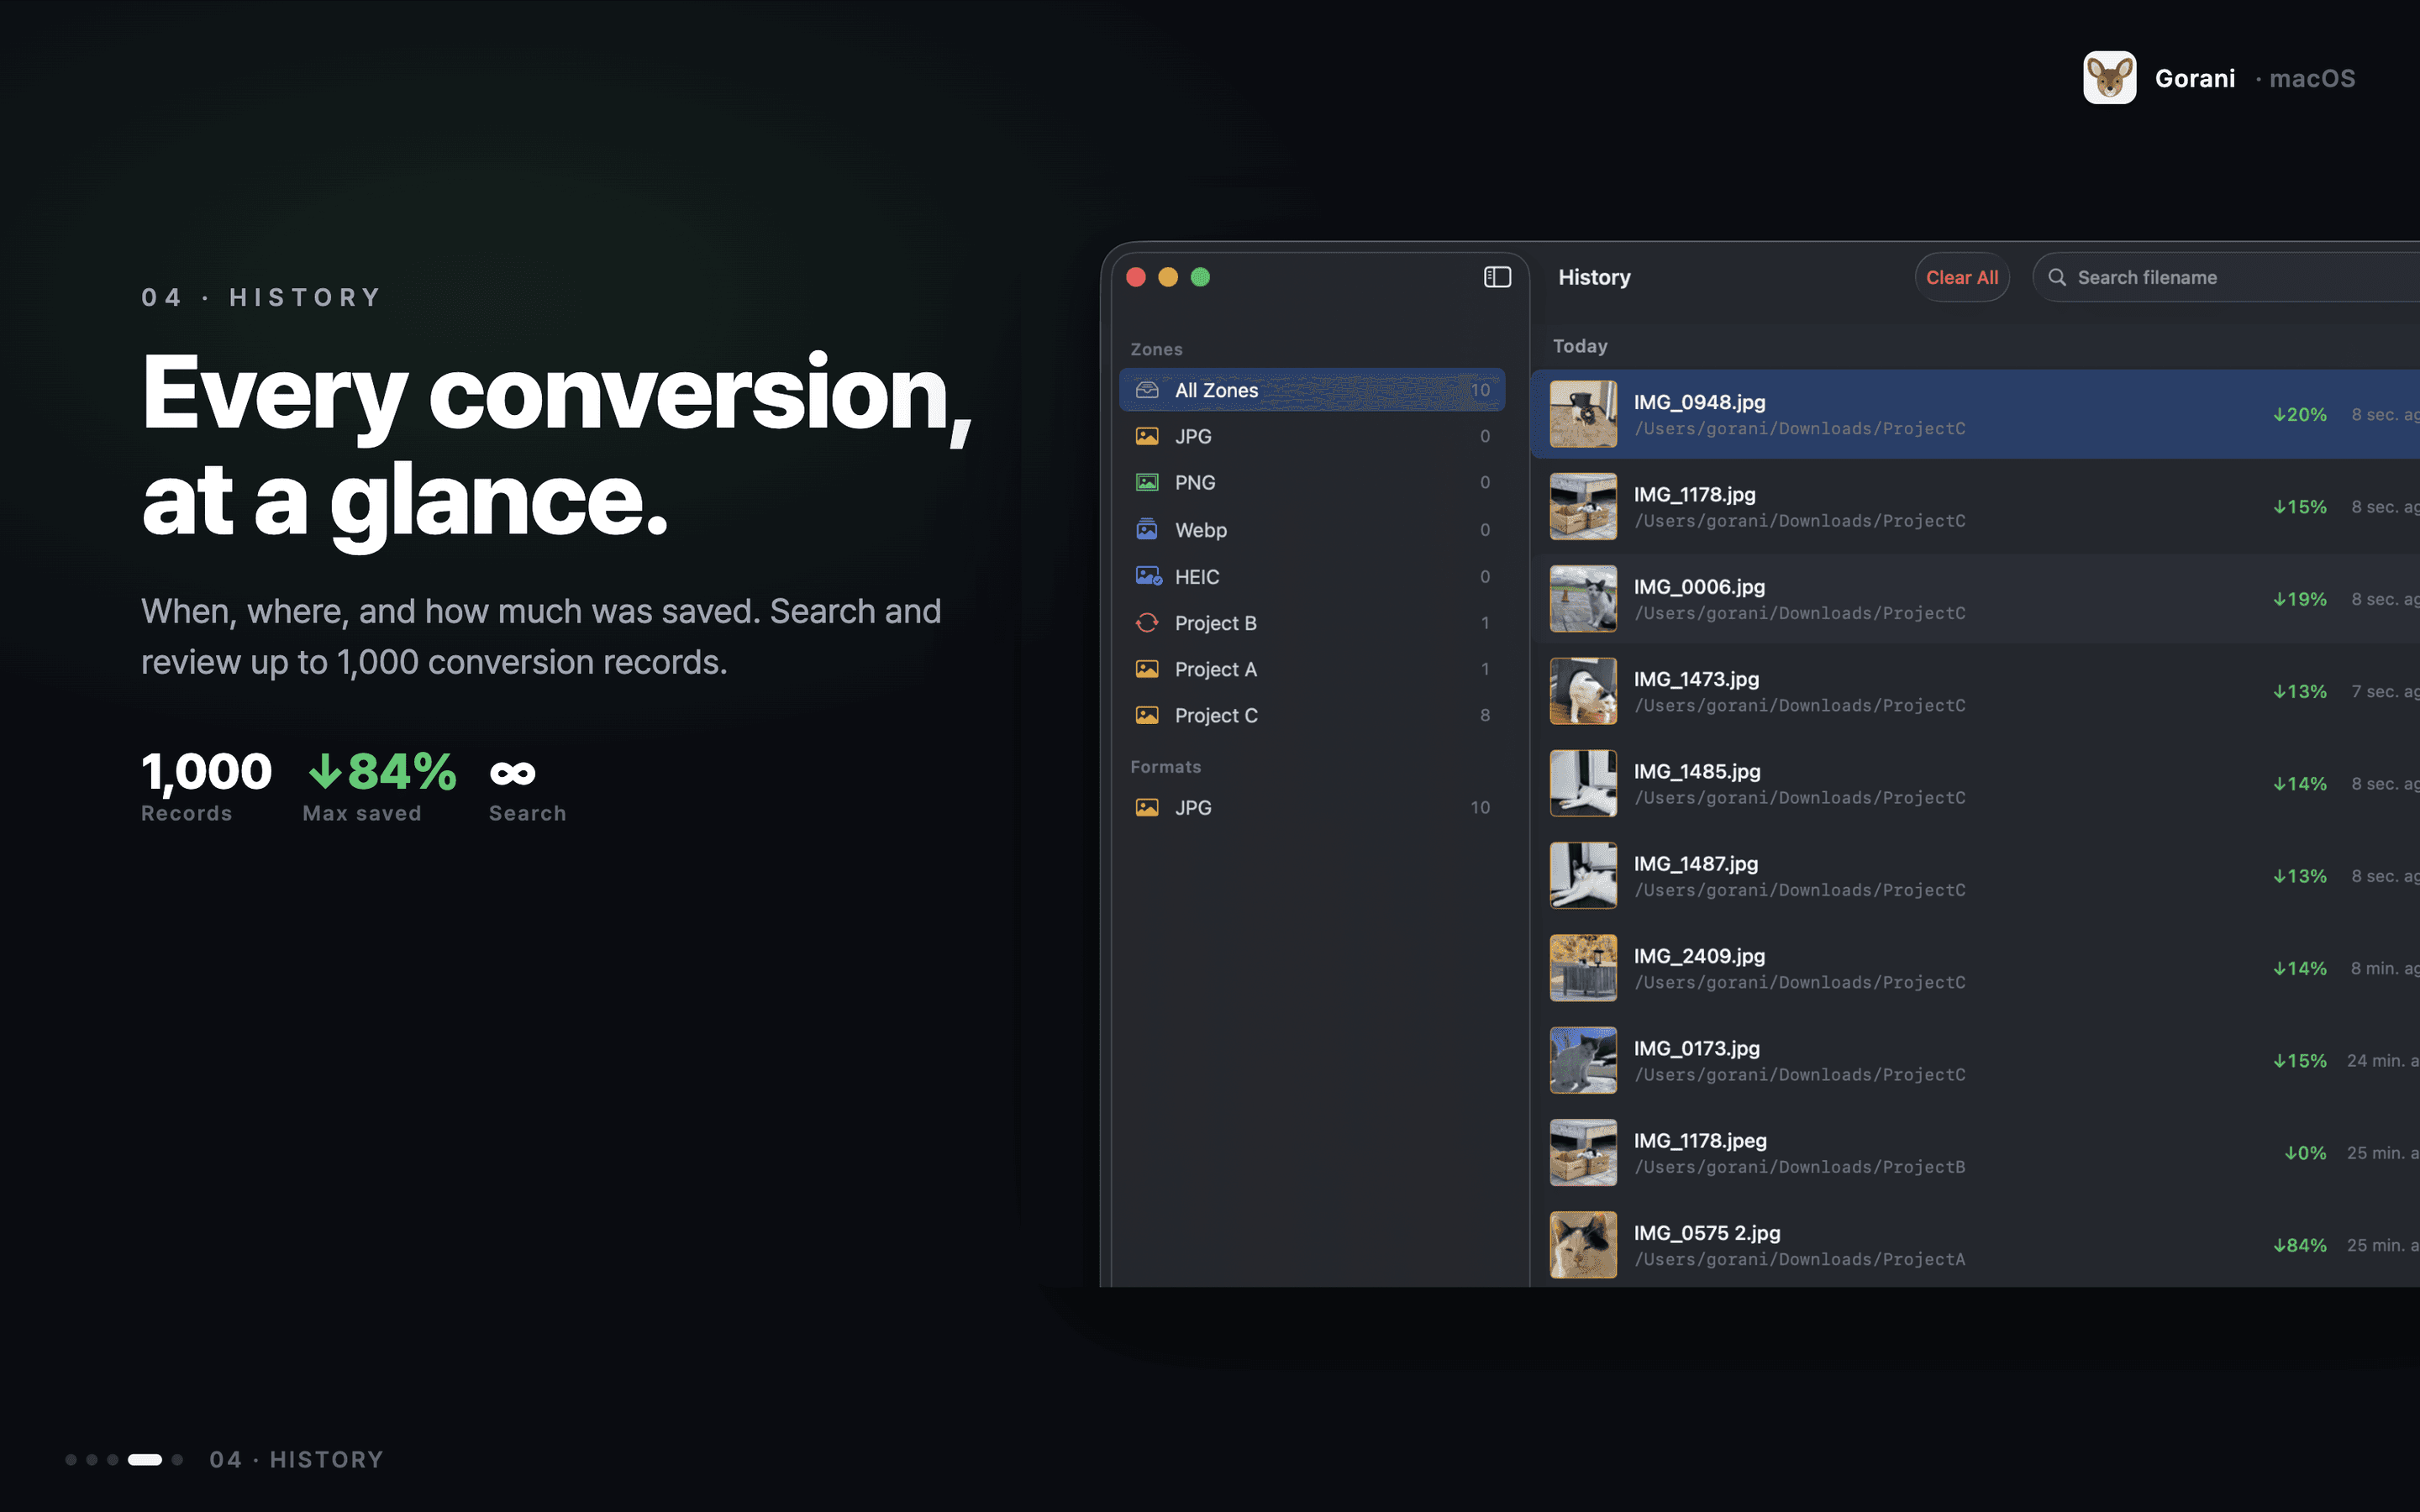Open IMG_1178.jpeg thumbnail in ProjectB
Screen dimensions: 2420x1512
(x=1583, y=1153)
